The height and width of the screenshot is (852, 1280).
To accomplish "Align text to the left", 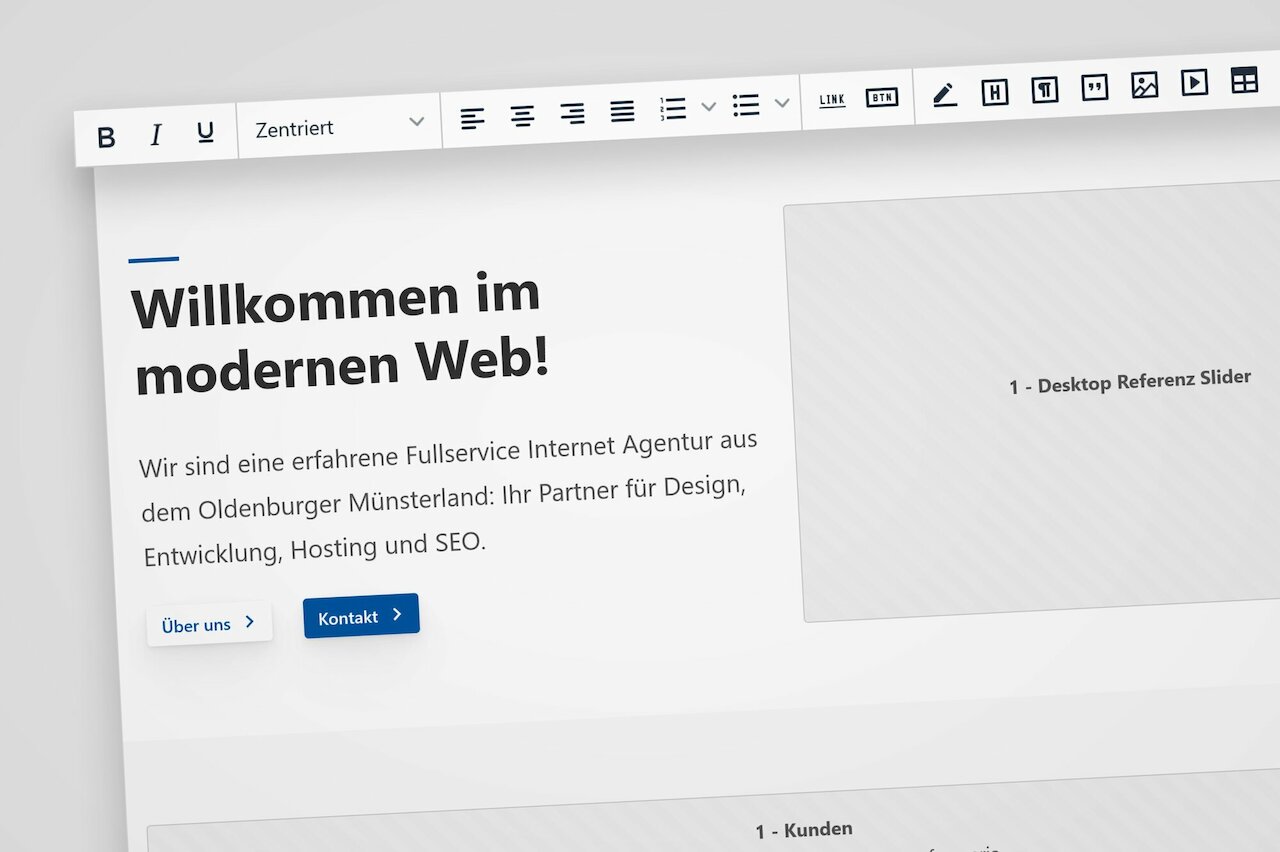I will [x=472, y=119].
